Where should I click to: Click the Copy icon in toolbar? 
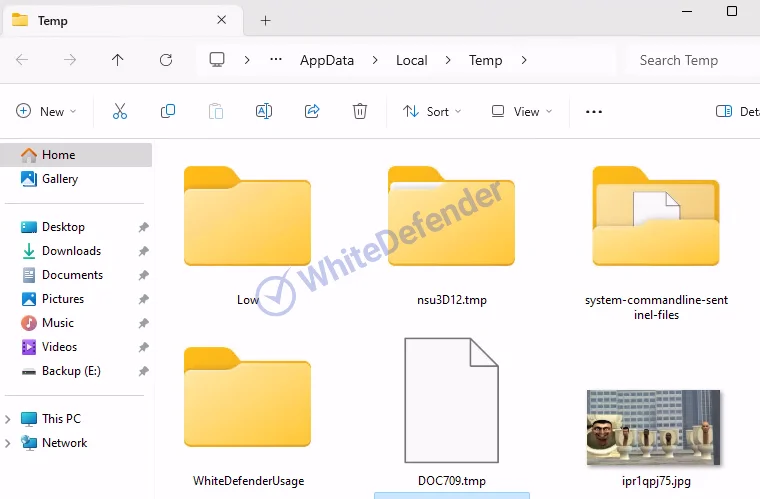[x=168, y=112]
